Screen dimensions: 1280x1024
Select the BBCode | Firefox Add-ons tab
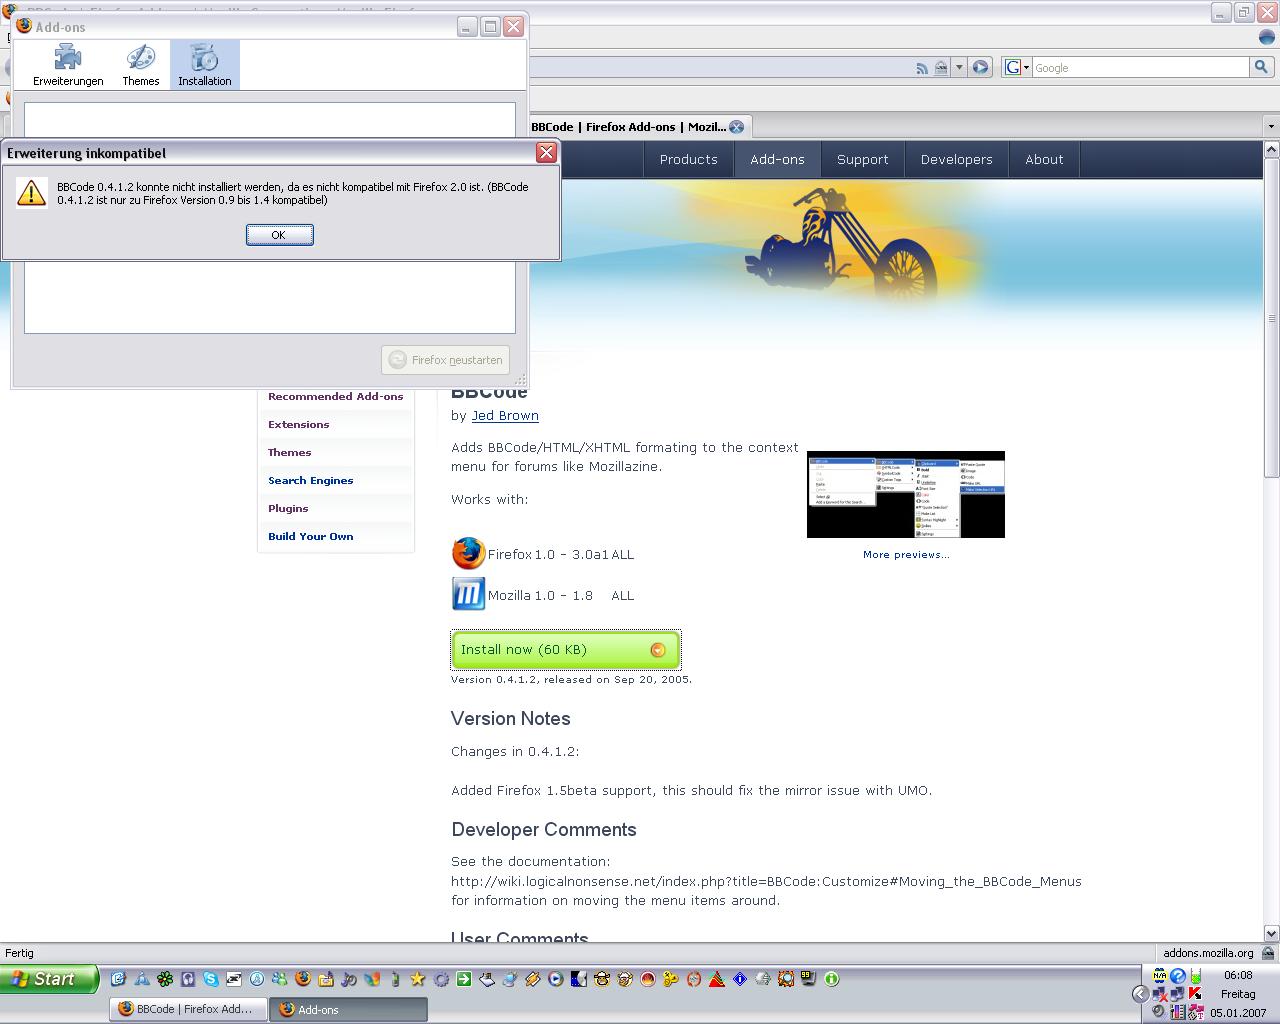(x=628, y=127)
